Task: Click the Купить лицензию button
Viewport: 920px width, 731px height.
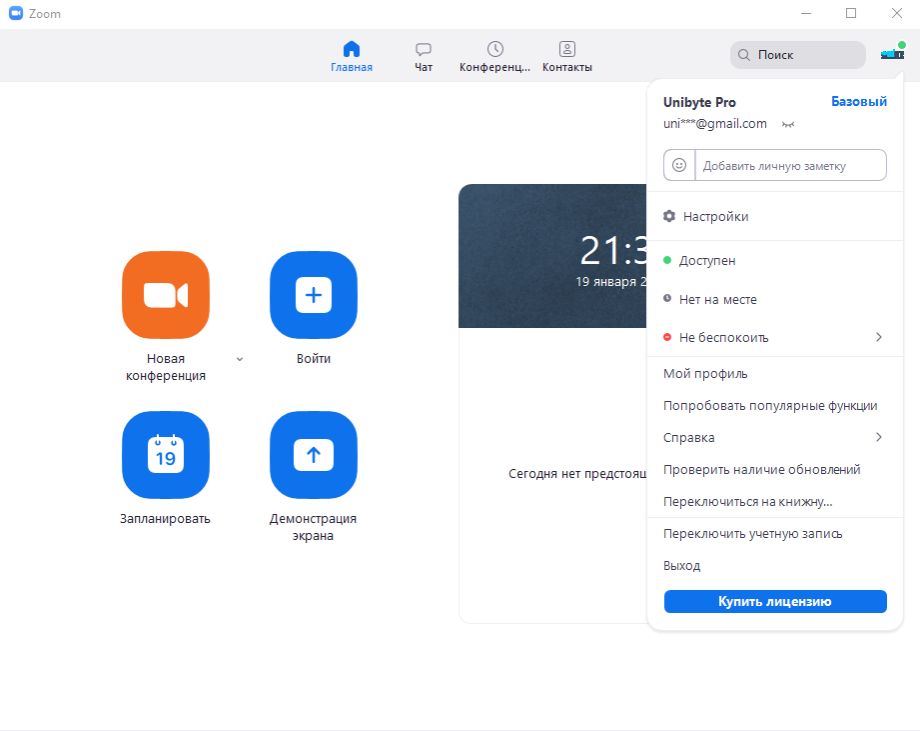Action: point(775,601)
